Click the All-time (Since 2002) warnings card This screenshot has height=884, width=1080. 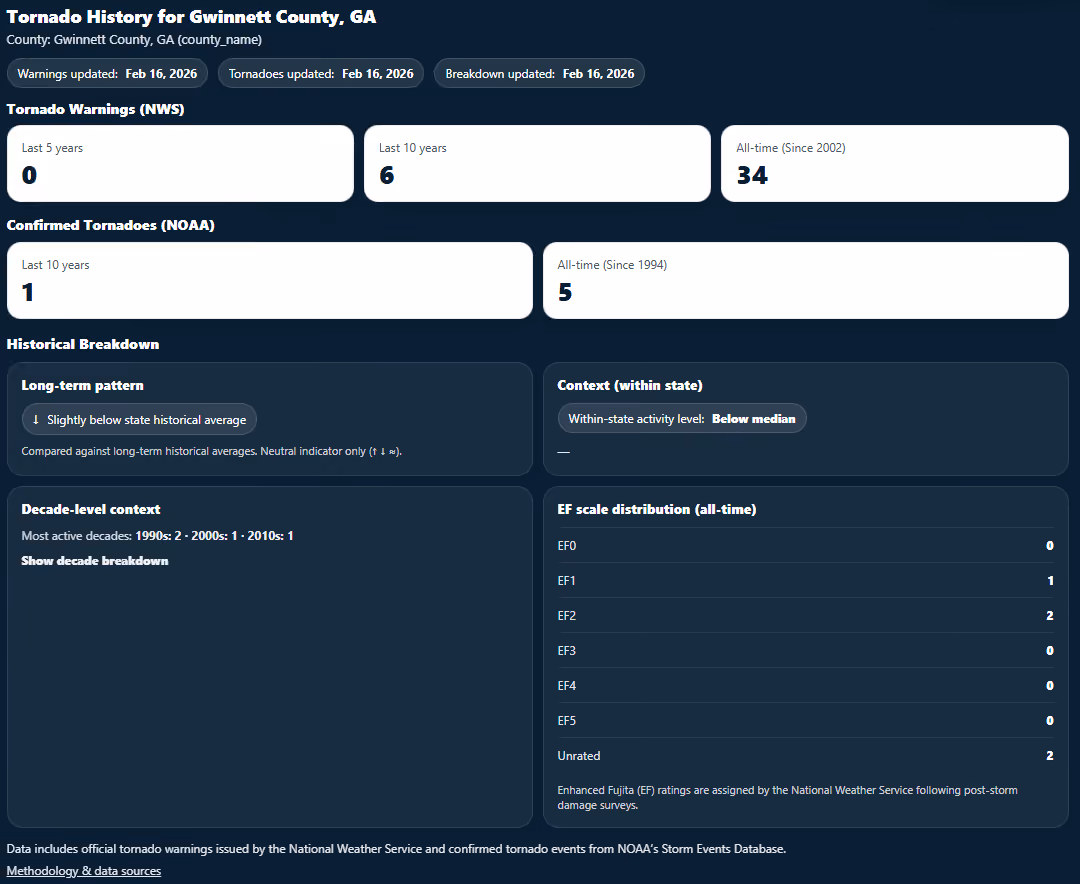click(x=895, y=163)
